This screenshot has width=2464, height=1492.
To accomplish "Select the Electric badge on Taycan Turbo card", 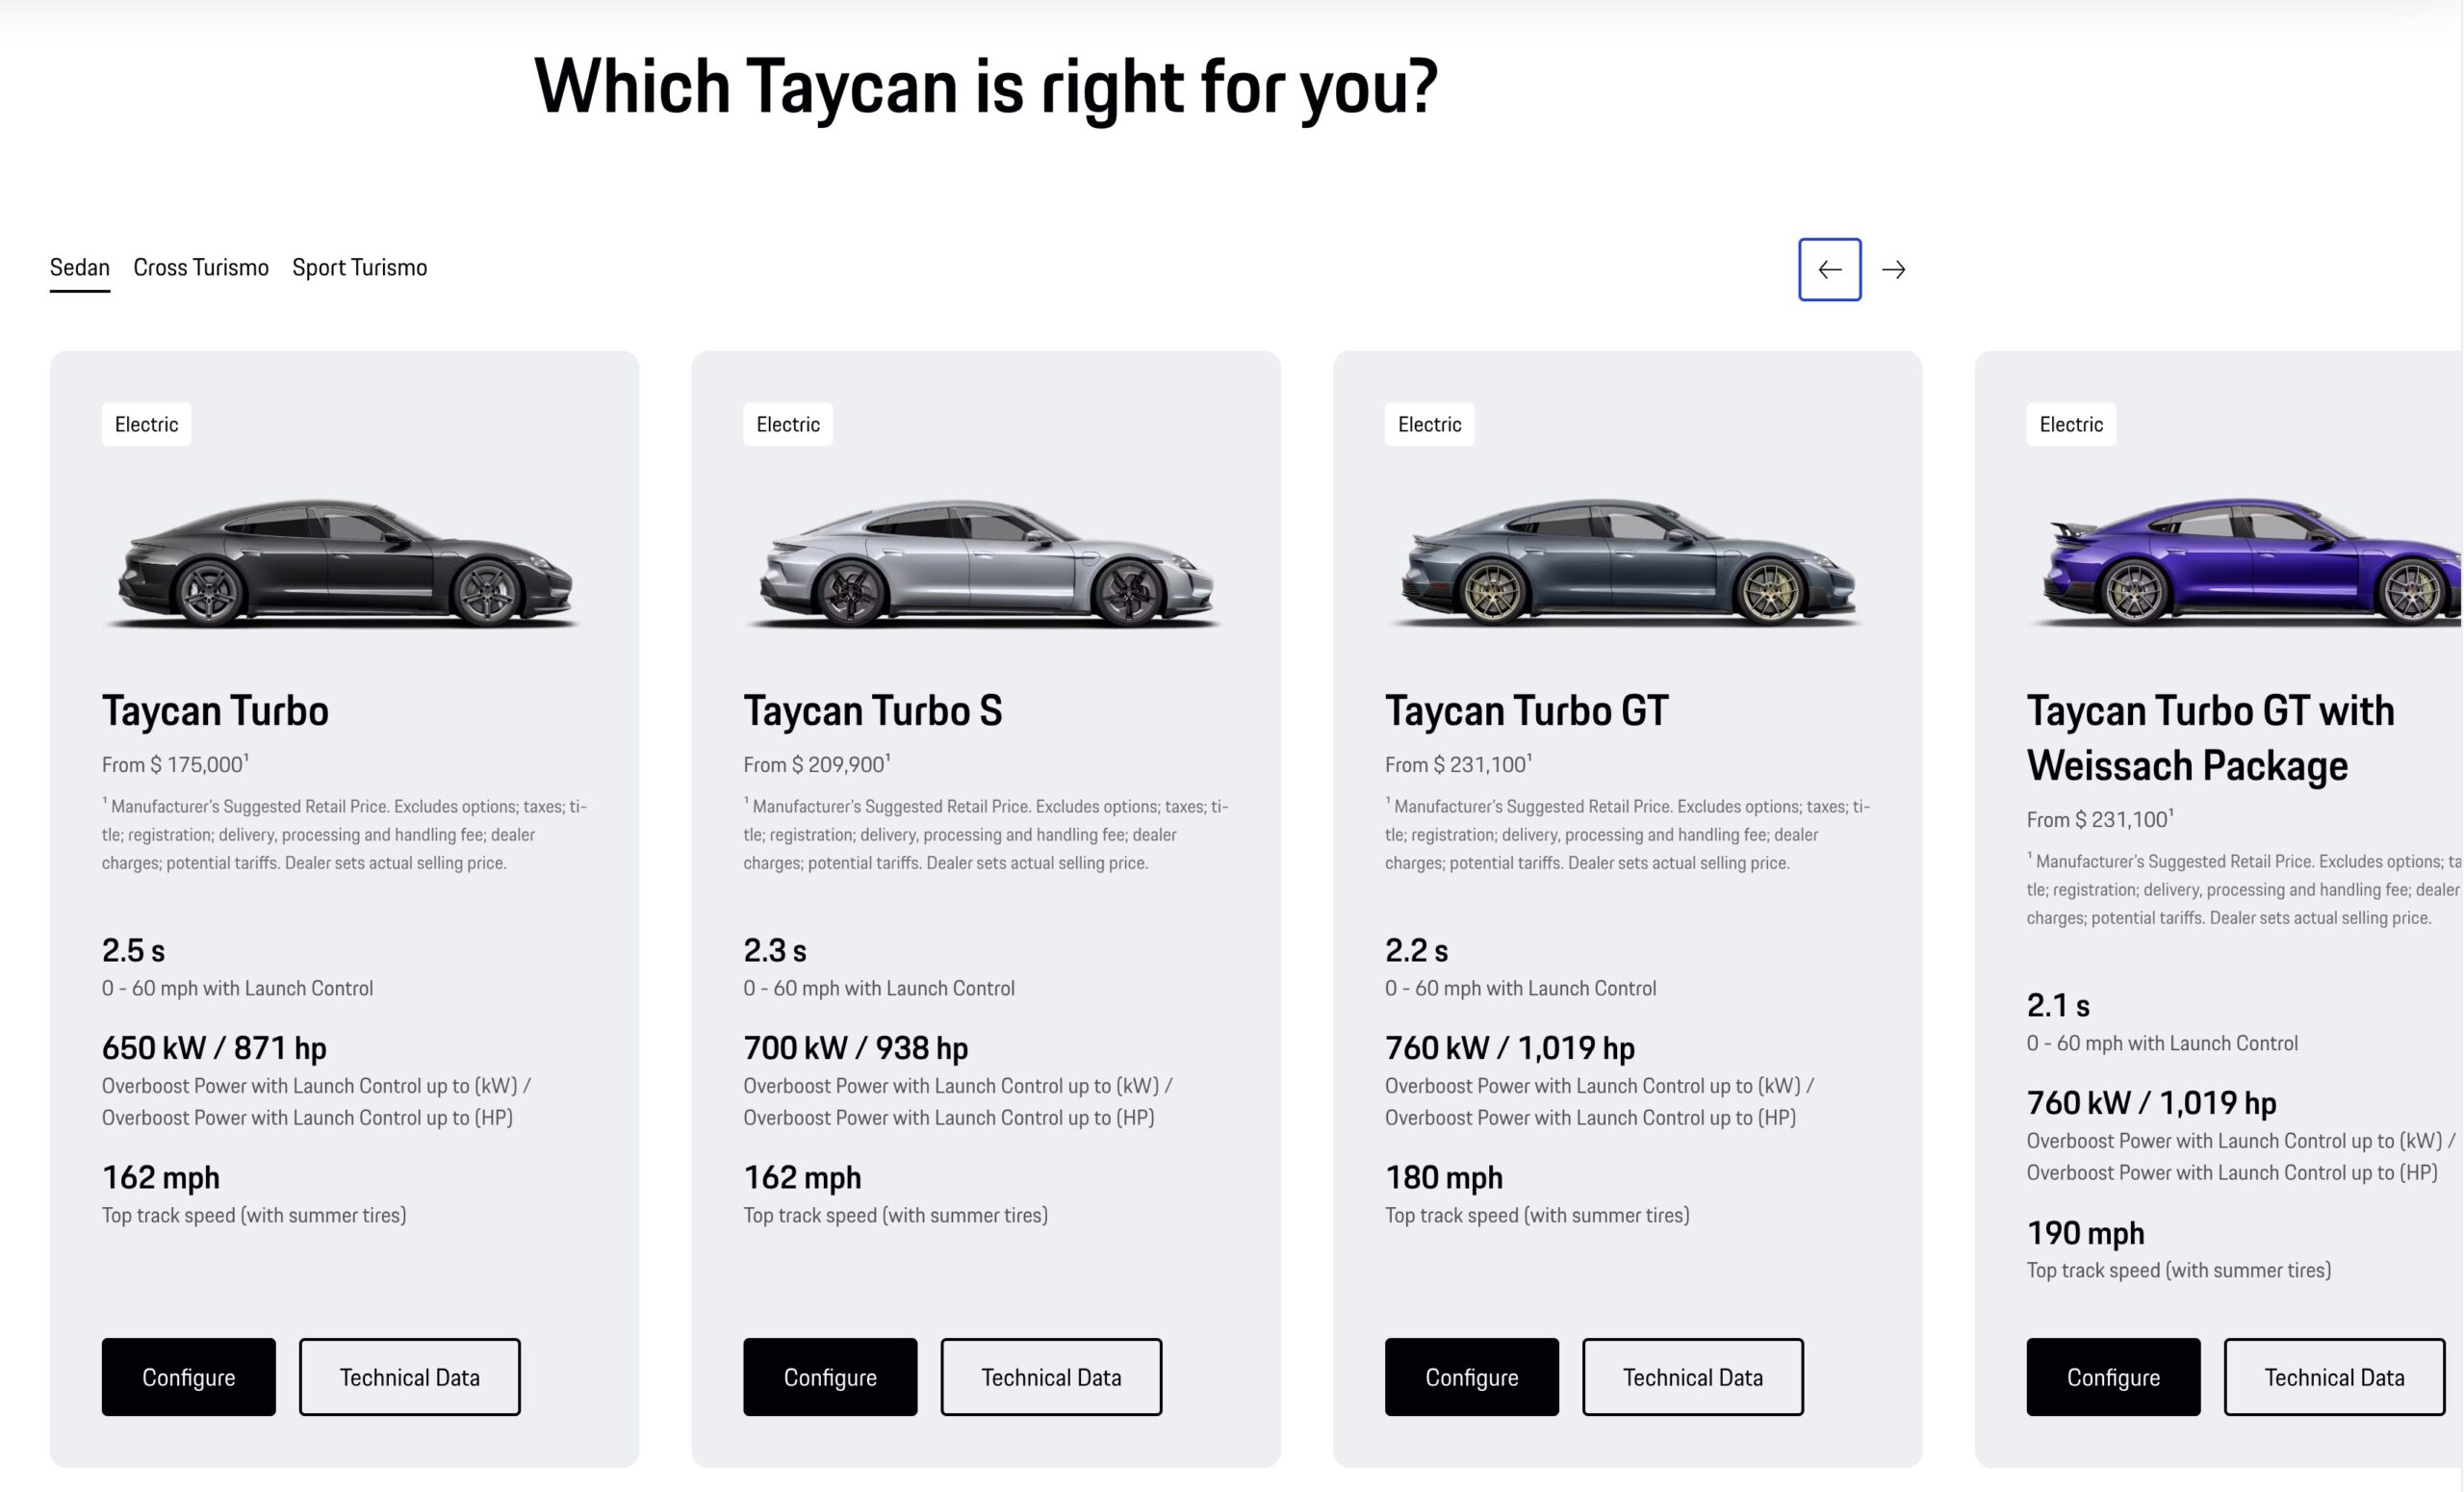I will pyautogui.click(x=146, y=424).
